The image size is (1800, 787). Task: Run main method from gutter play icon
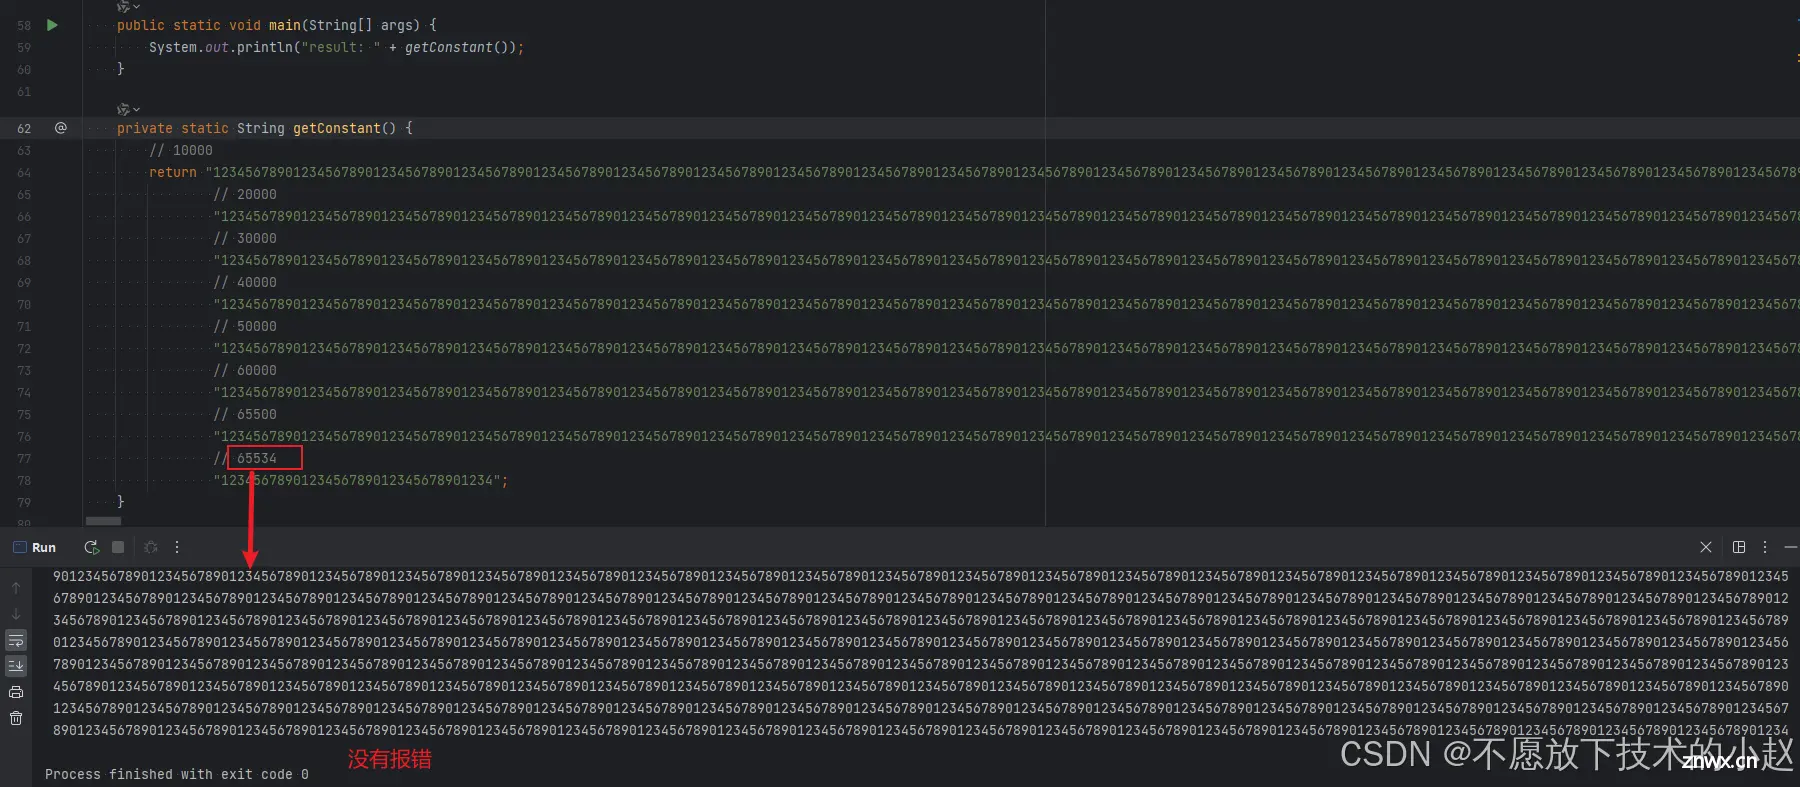[x=53, y=25]
